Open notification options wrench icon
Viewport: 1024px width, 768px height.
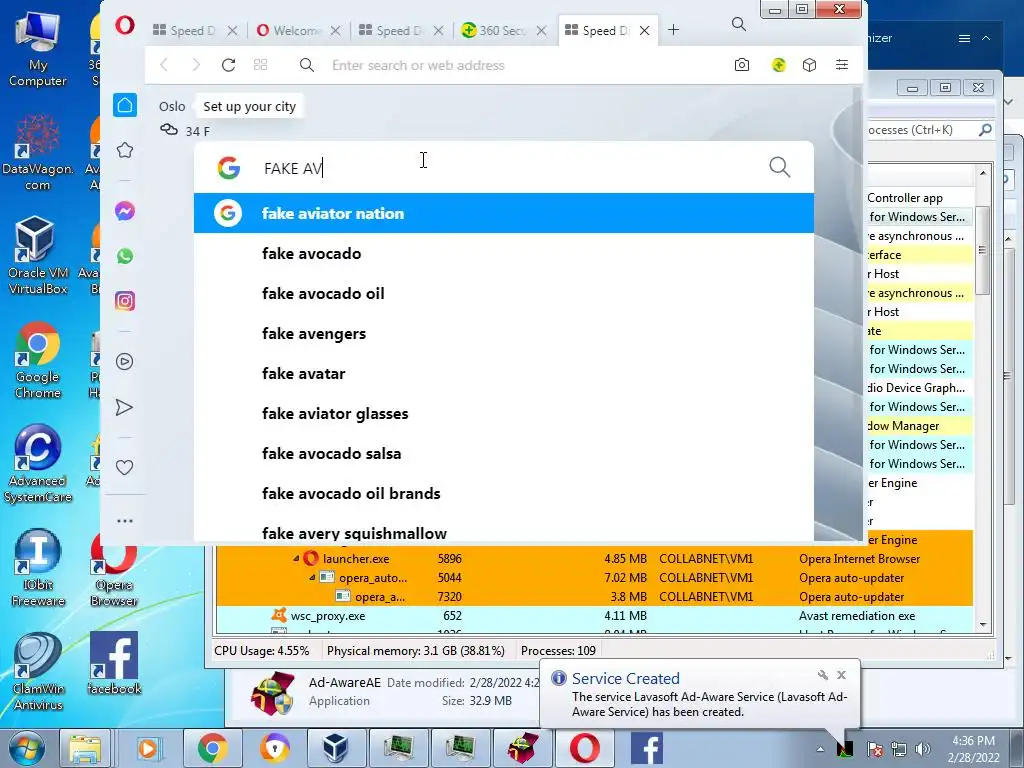(x=823, y=675)
